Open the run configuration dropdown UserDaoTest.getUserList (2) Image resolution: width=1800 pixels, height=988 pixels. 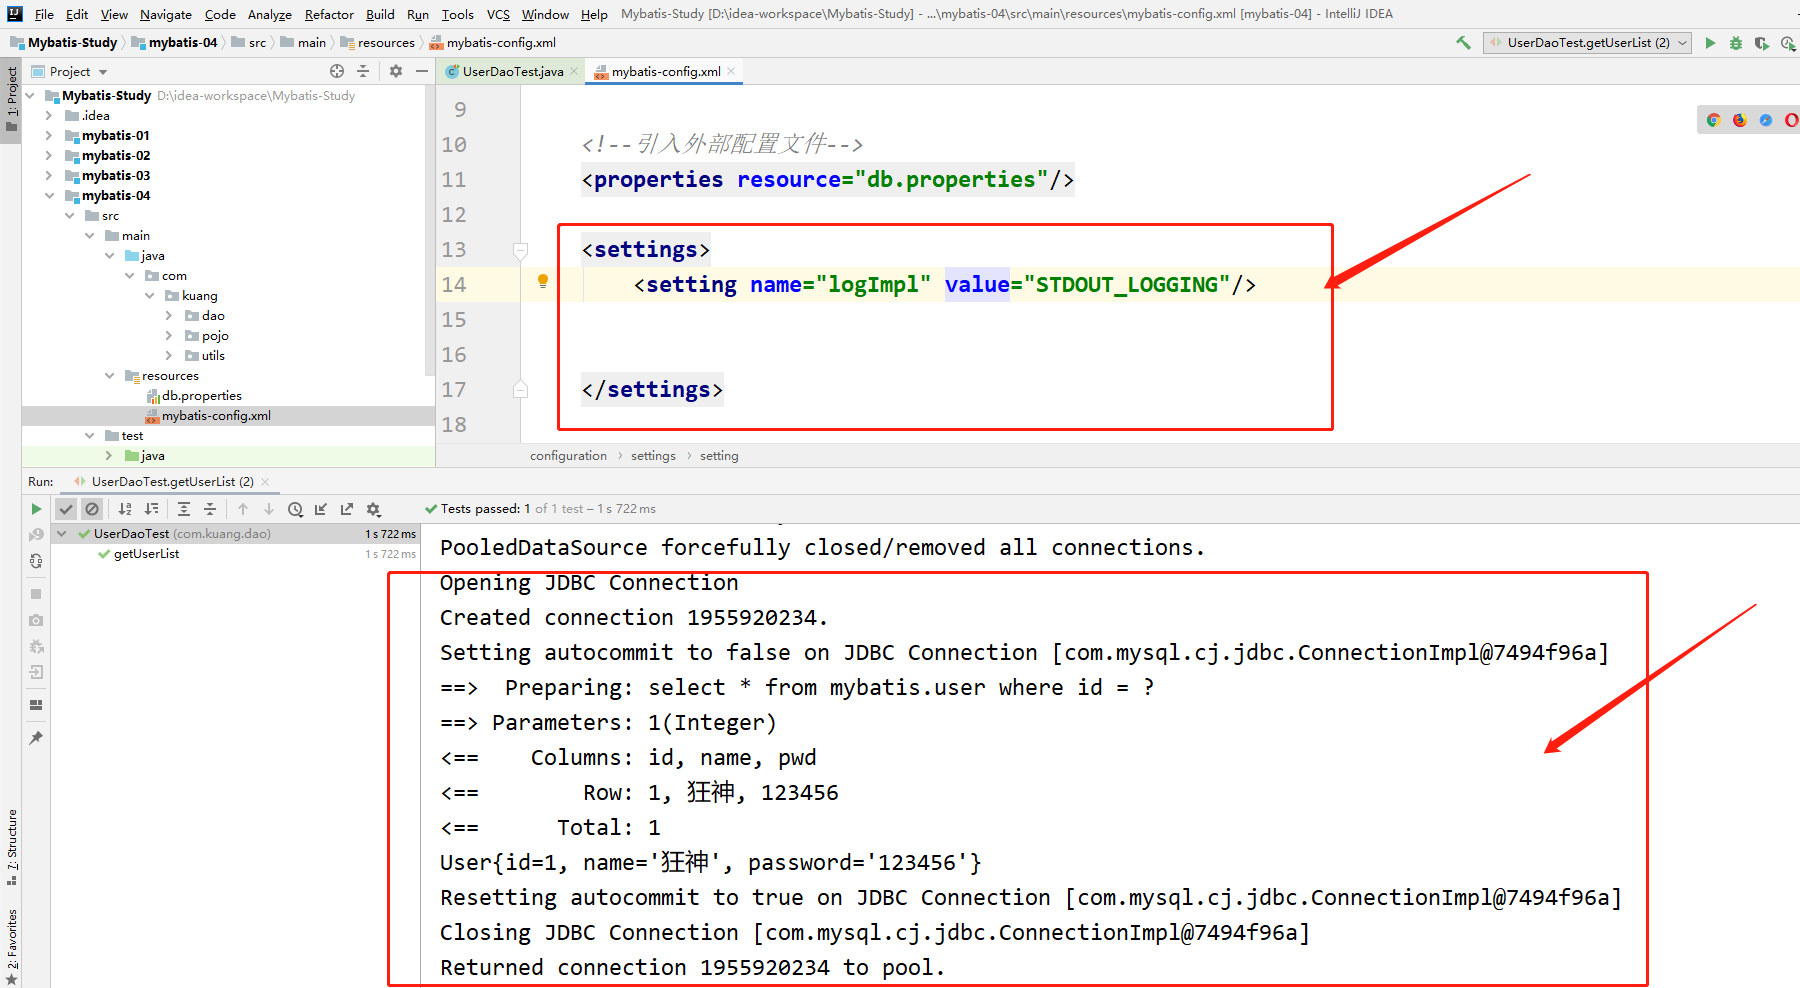pyautogui.click(x=1587, y=43)
